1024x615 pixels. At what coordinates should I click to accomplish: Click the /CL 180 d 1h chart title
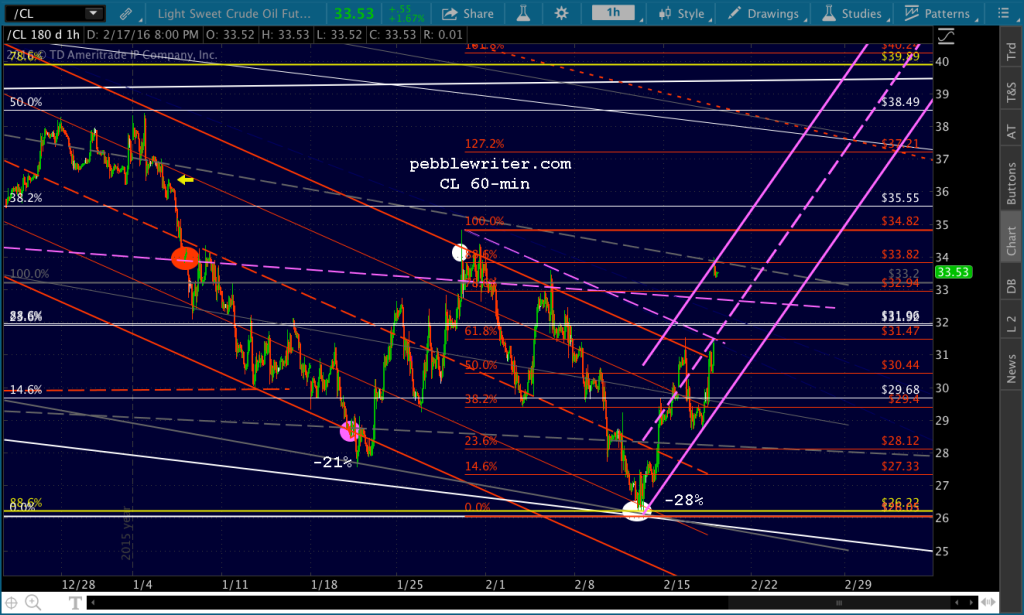[x=43, y=35]
